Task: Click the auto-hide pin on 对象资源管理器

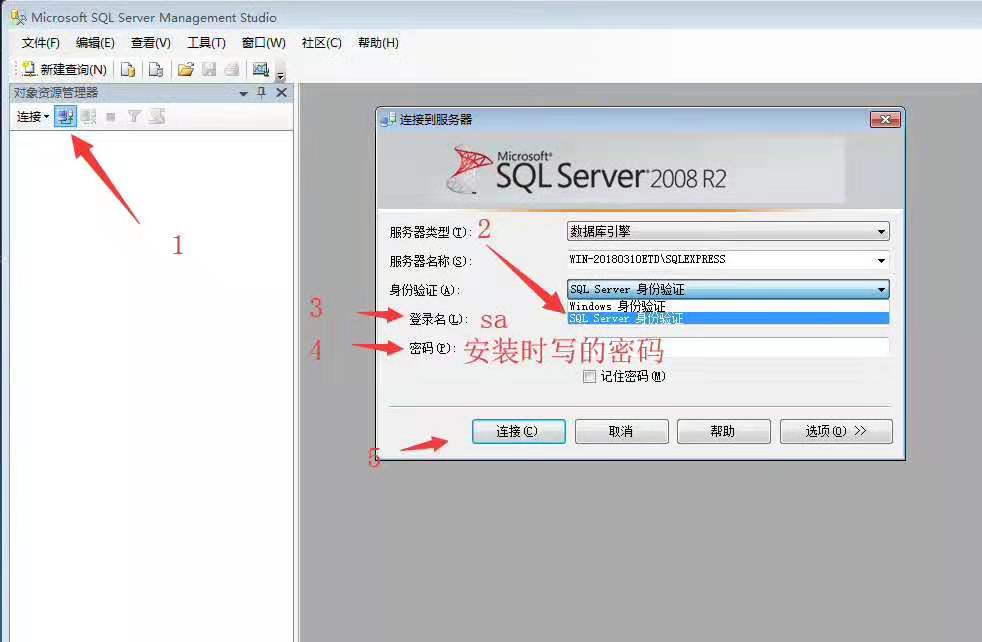Action: (262, 93)
